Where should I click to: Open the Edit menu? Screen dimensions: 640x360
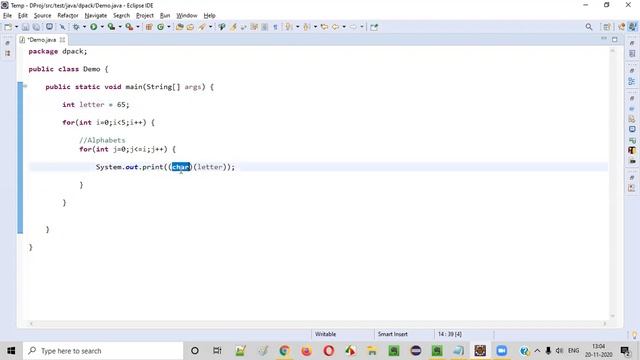22,16
